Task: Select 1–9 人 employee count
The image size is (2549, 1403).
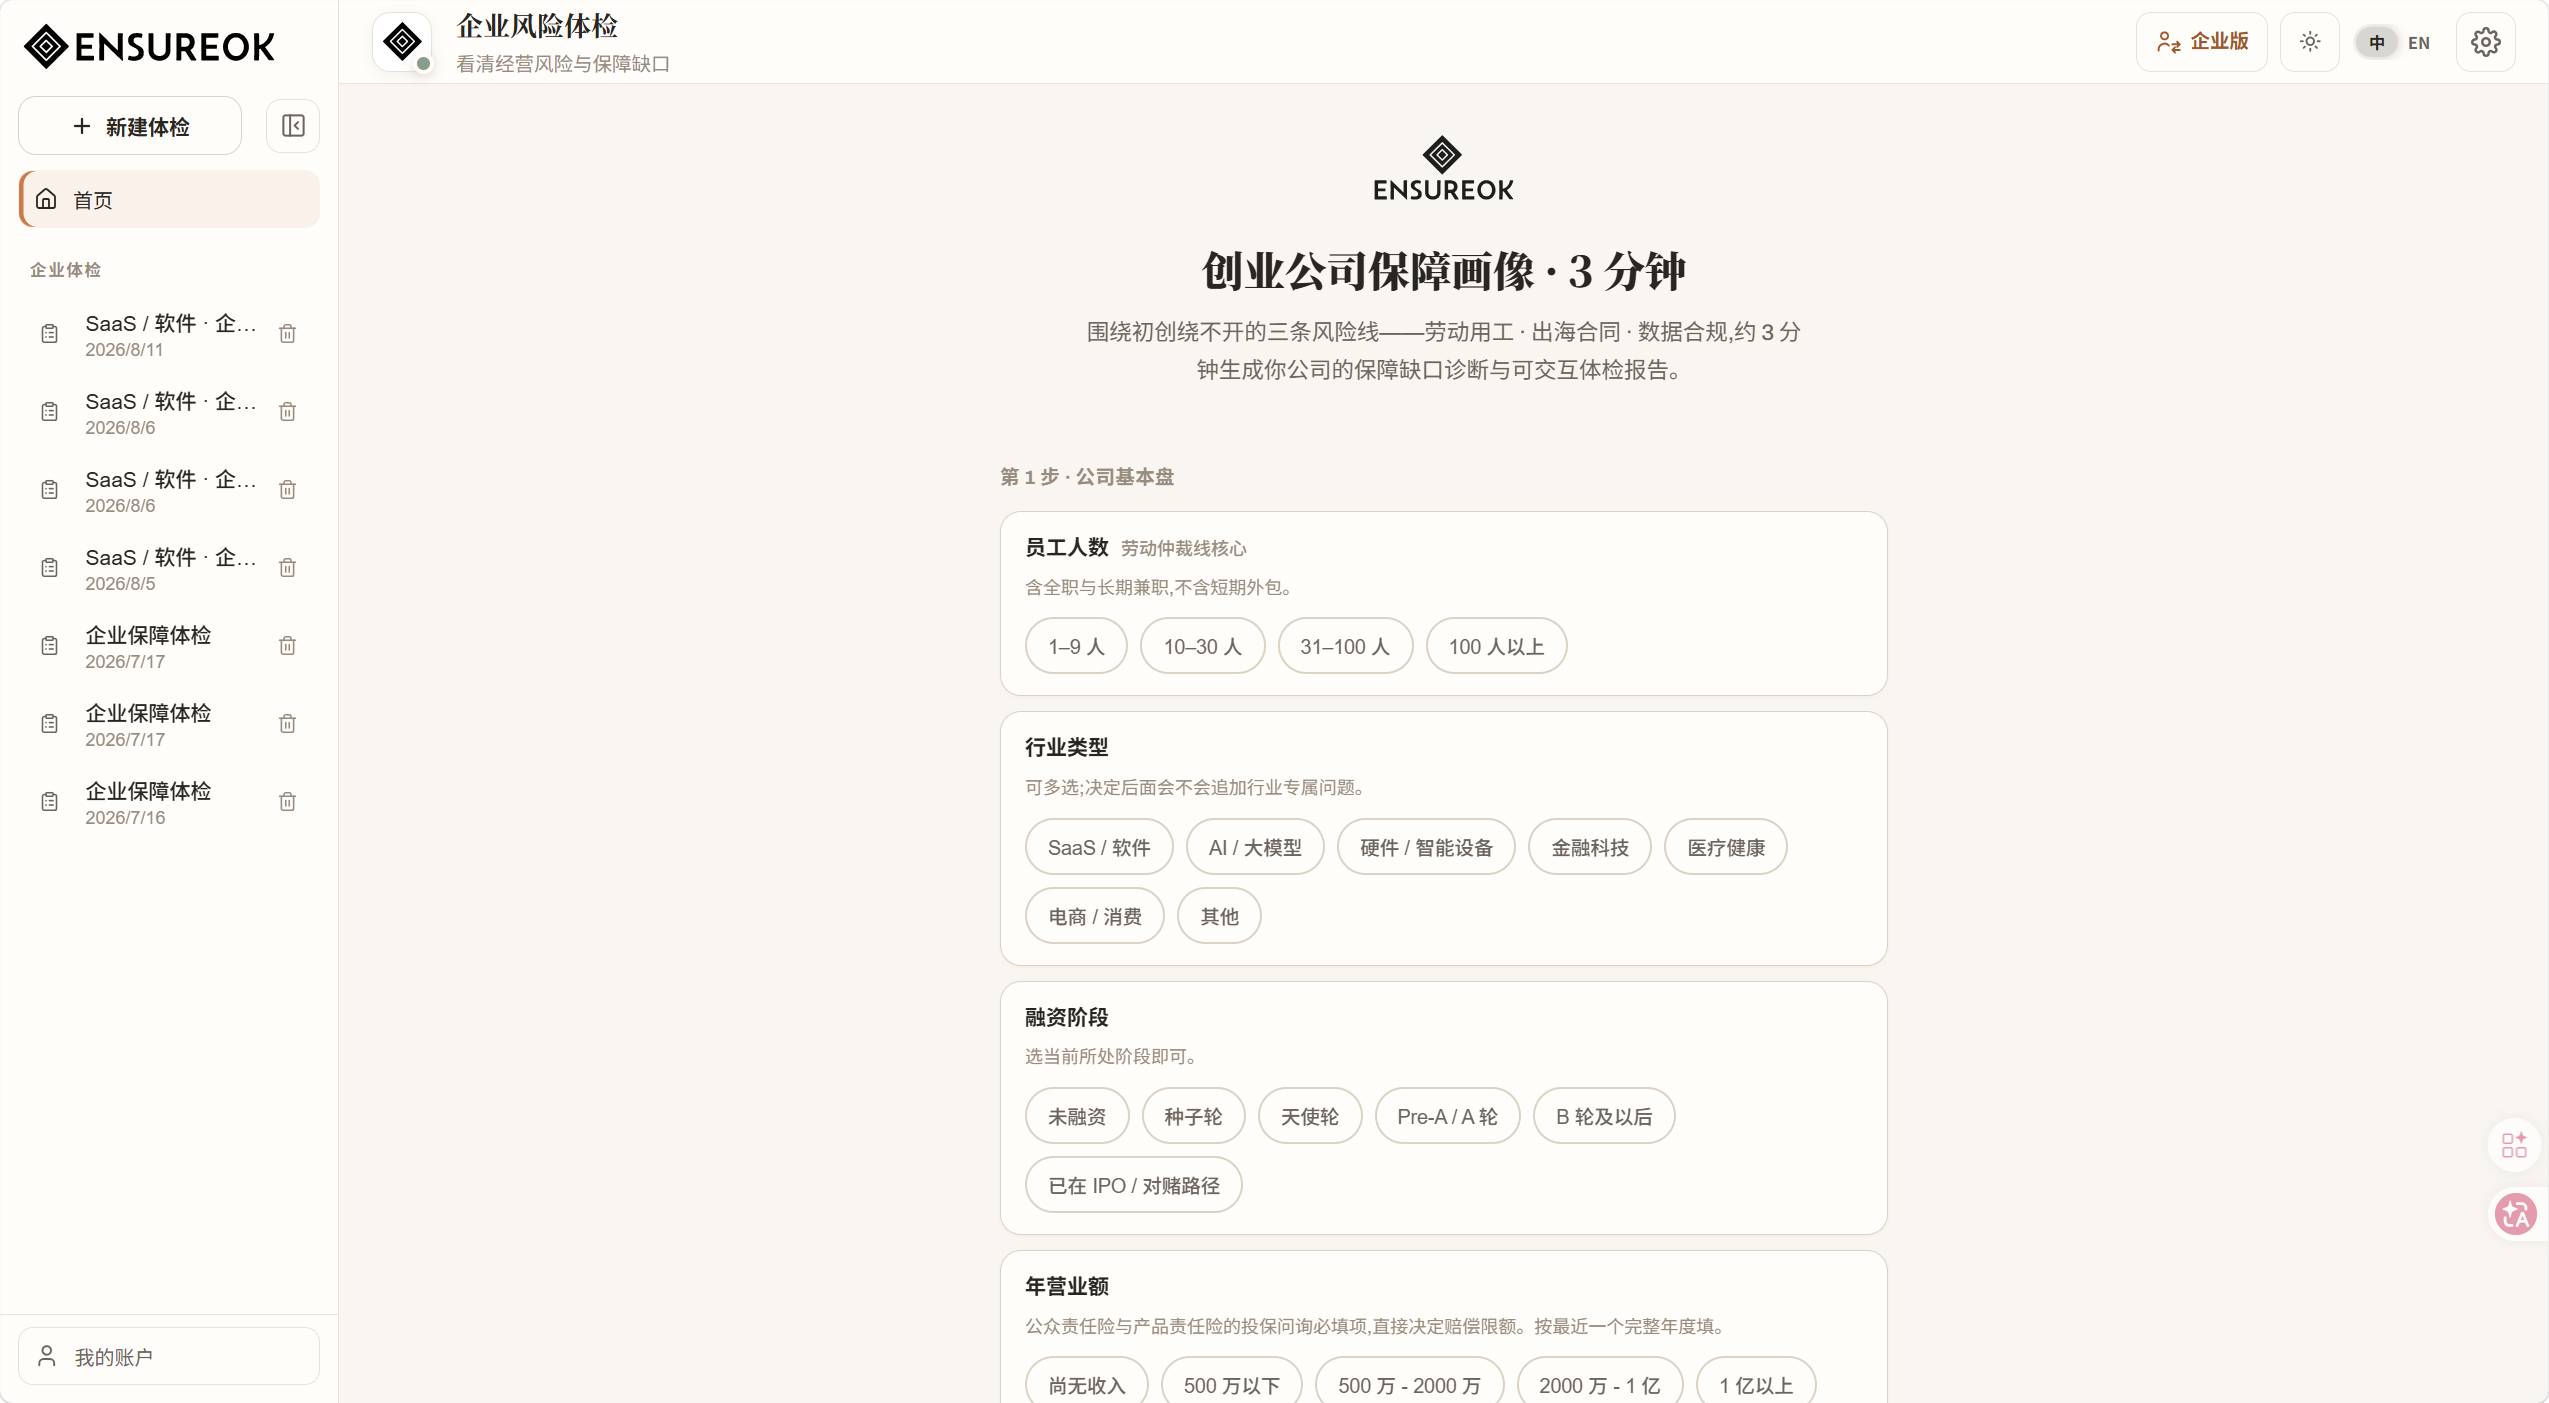Action: (1076, 646)
